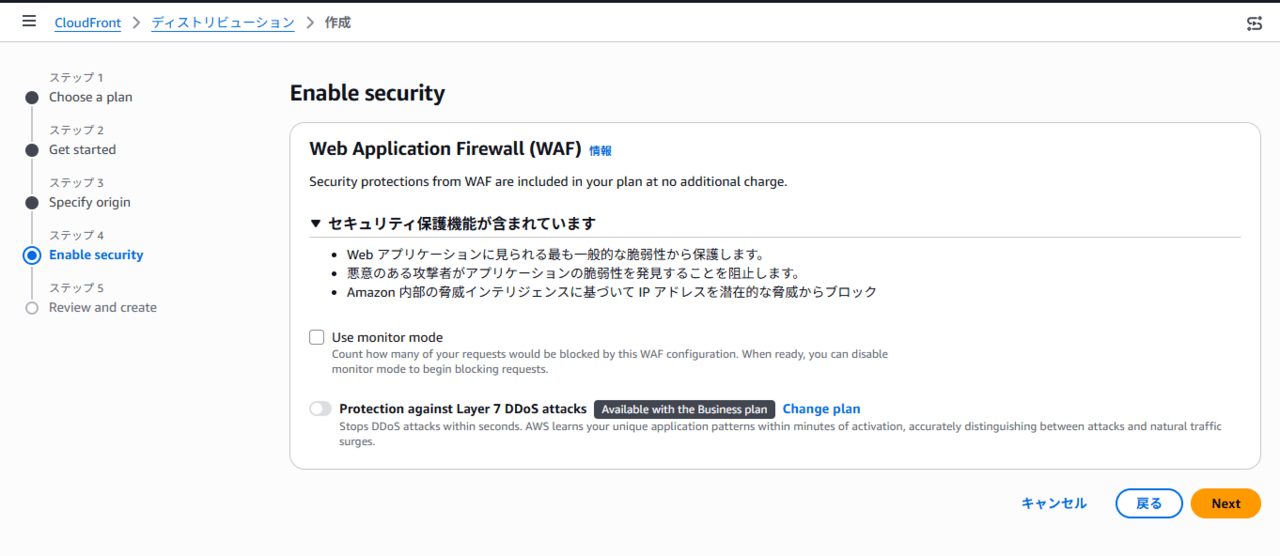
Task: Open the 情報 info link beside WAF
Action: click(x=600, y=151)
